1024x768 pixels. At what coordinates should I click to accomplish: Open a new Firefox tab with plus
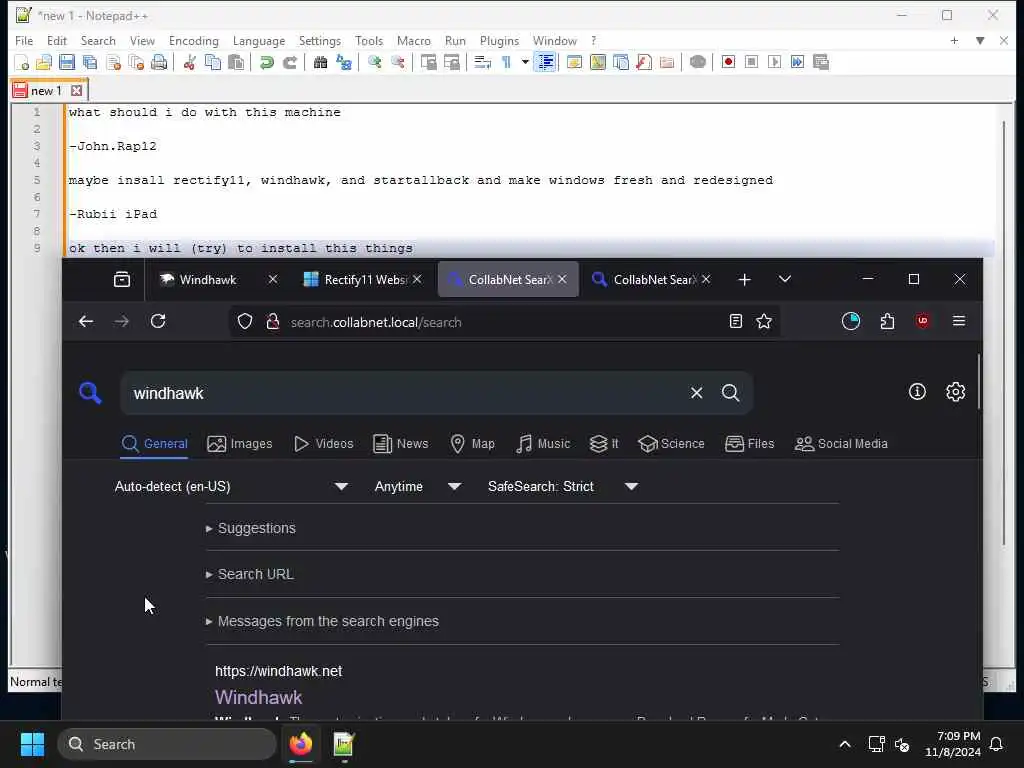click(744, 280)
